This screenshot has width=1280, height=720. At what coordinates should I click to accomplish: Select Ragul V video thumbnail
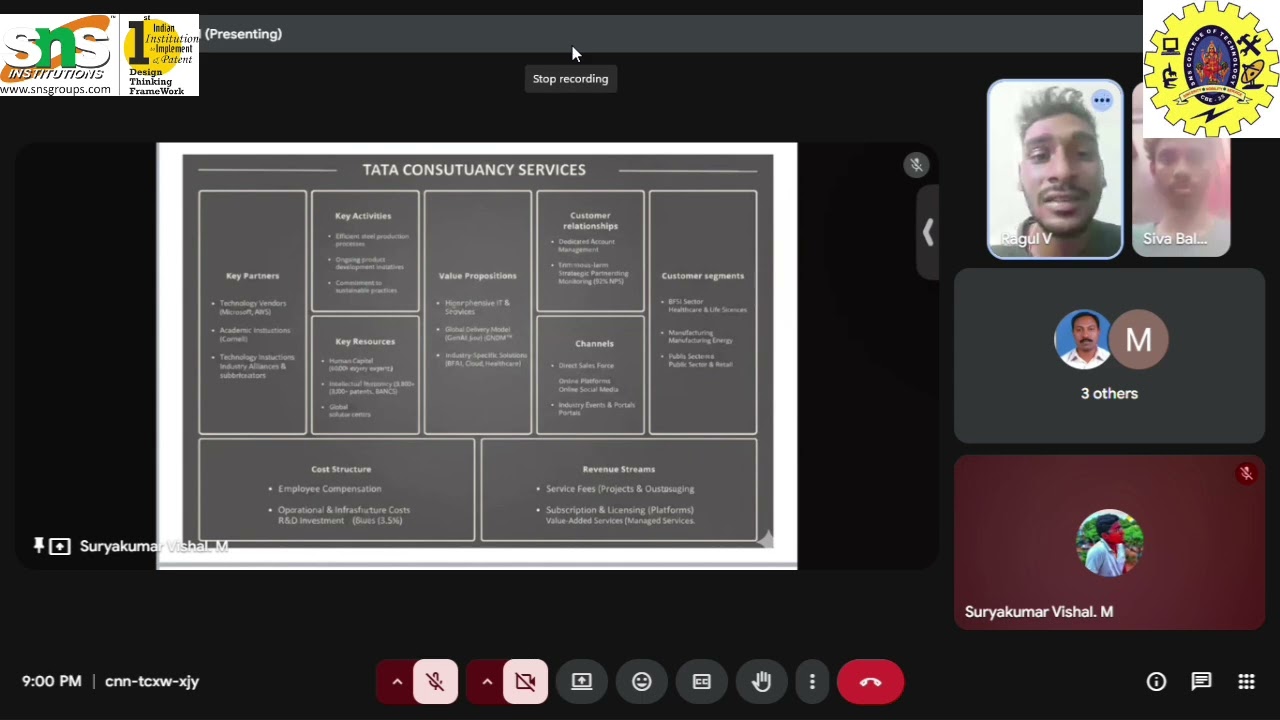(1055, 169)
